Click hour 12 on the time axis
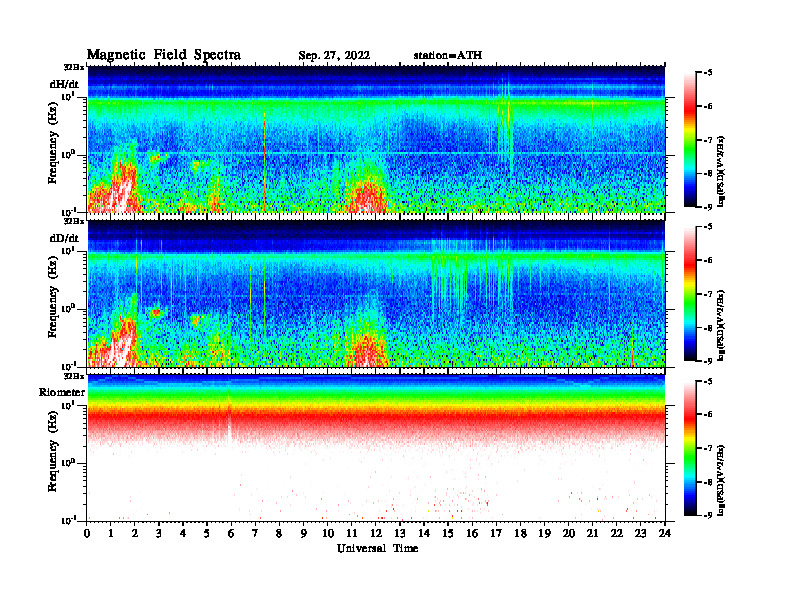This screenshot has height=612, width=792. point(376,534)
